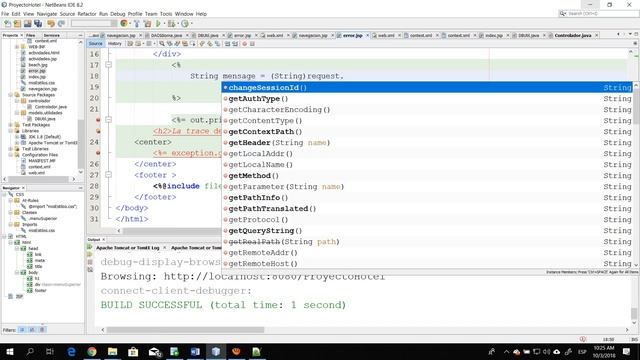Click the Profile Project clock icon
The image size is (640, 360).
pyautogui.click(x=184, y=24)
